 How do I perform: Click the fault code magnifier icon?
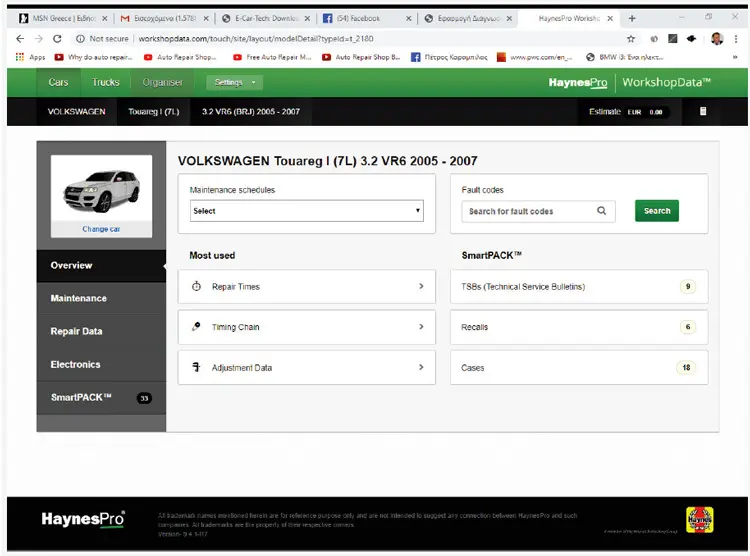coord(601,211)
